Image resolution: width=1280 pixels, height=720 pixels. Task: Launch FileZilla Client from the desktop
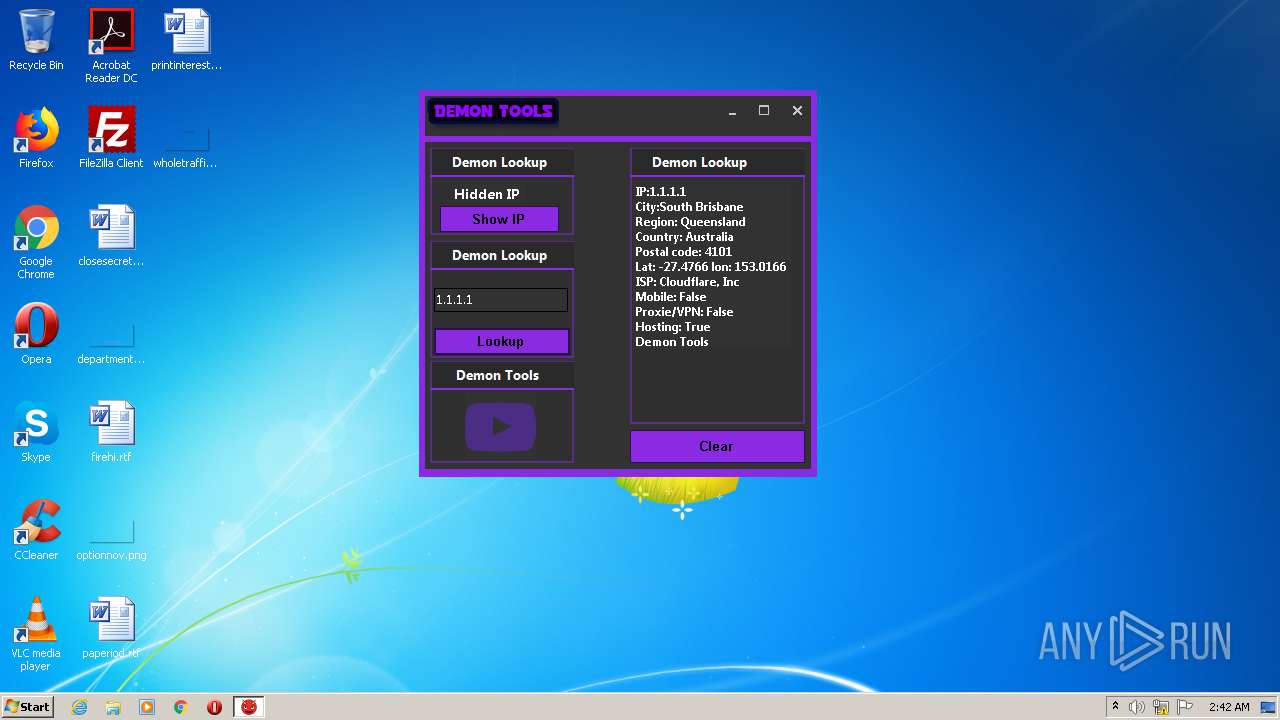[x=111, y=138]
